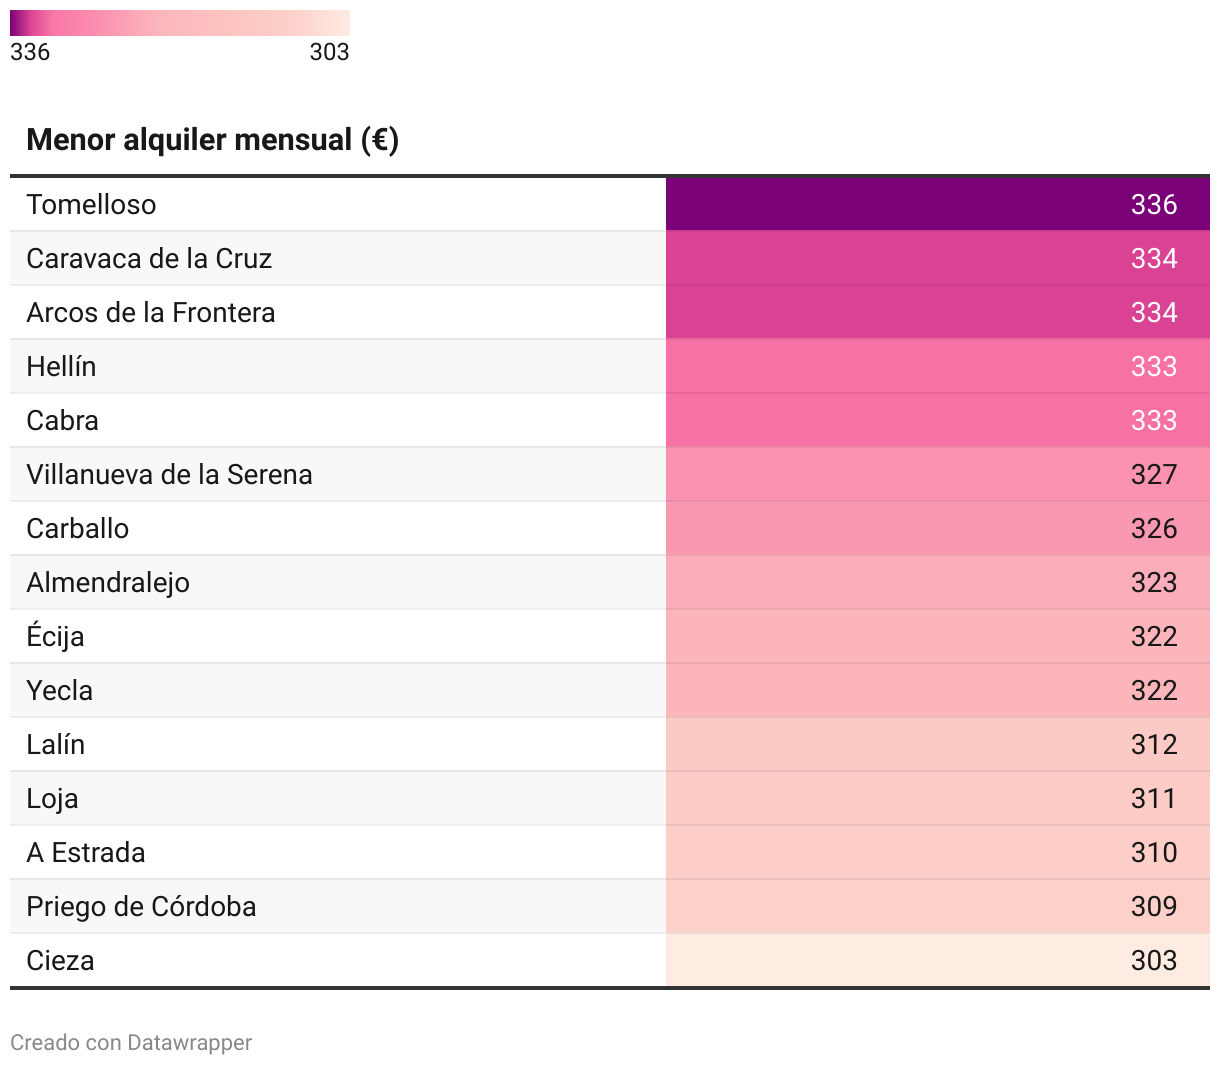The height and width of the screenshot is (1066, 1220).
Task: Select the Cabra 333 value cell
Action: tap(938, 420)
